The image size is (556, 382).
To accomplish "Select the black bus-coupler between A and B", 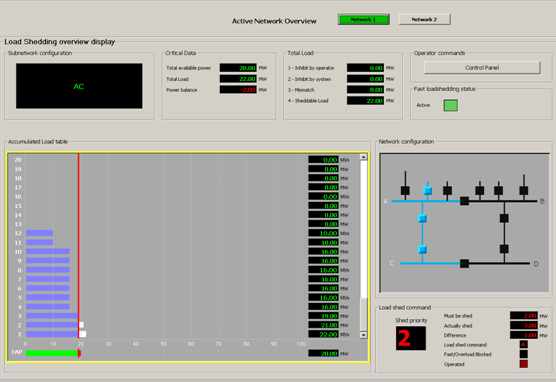I will [x=465, y=201].
